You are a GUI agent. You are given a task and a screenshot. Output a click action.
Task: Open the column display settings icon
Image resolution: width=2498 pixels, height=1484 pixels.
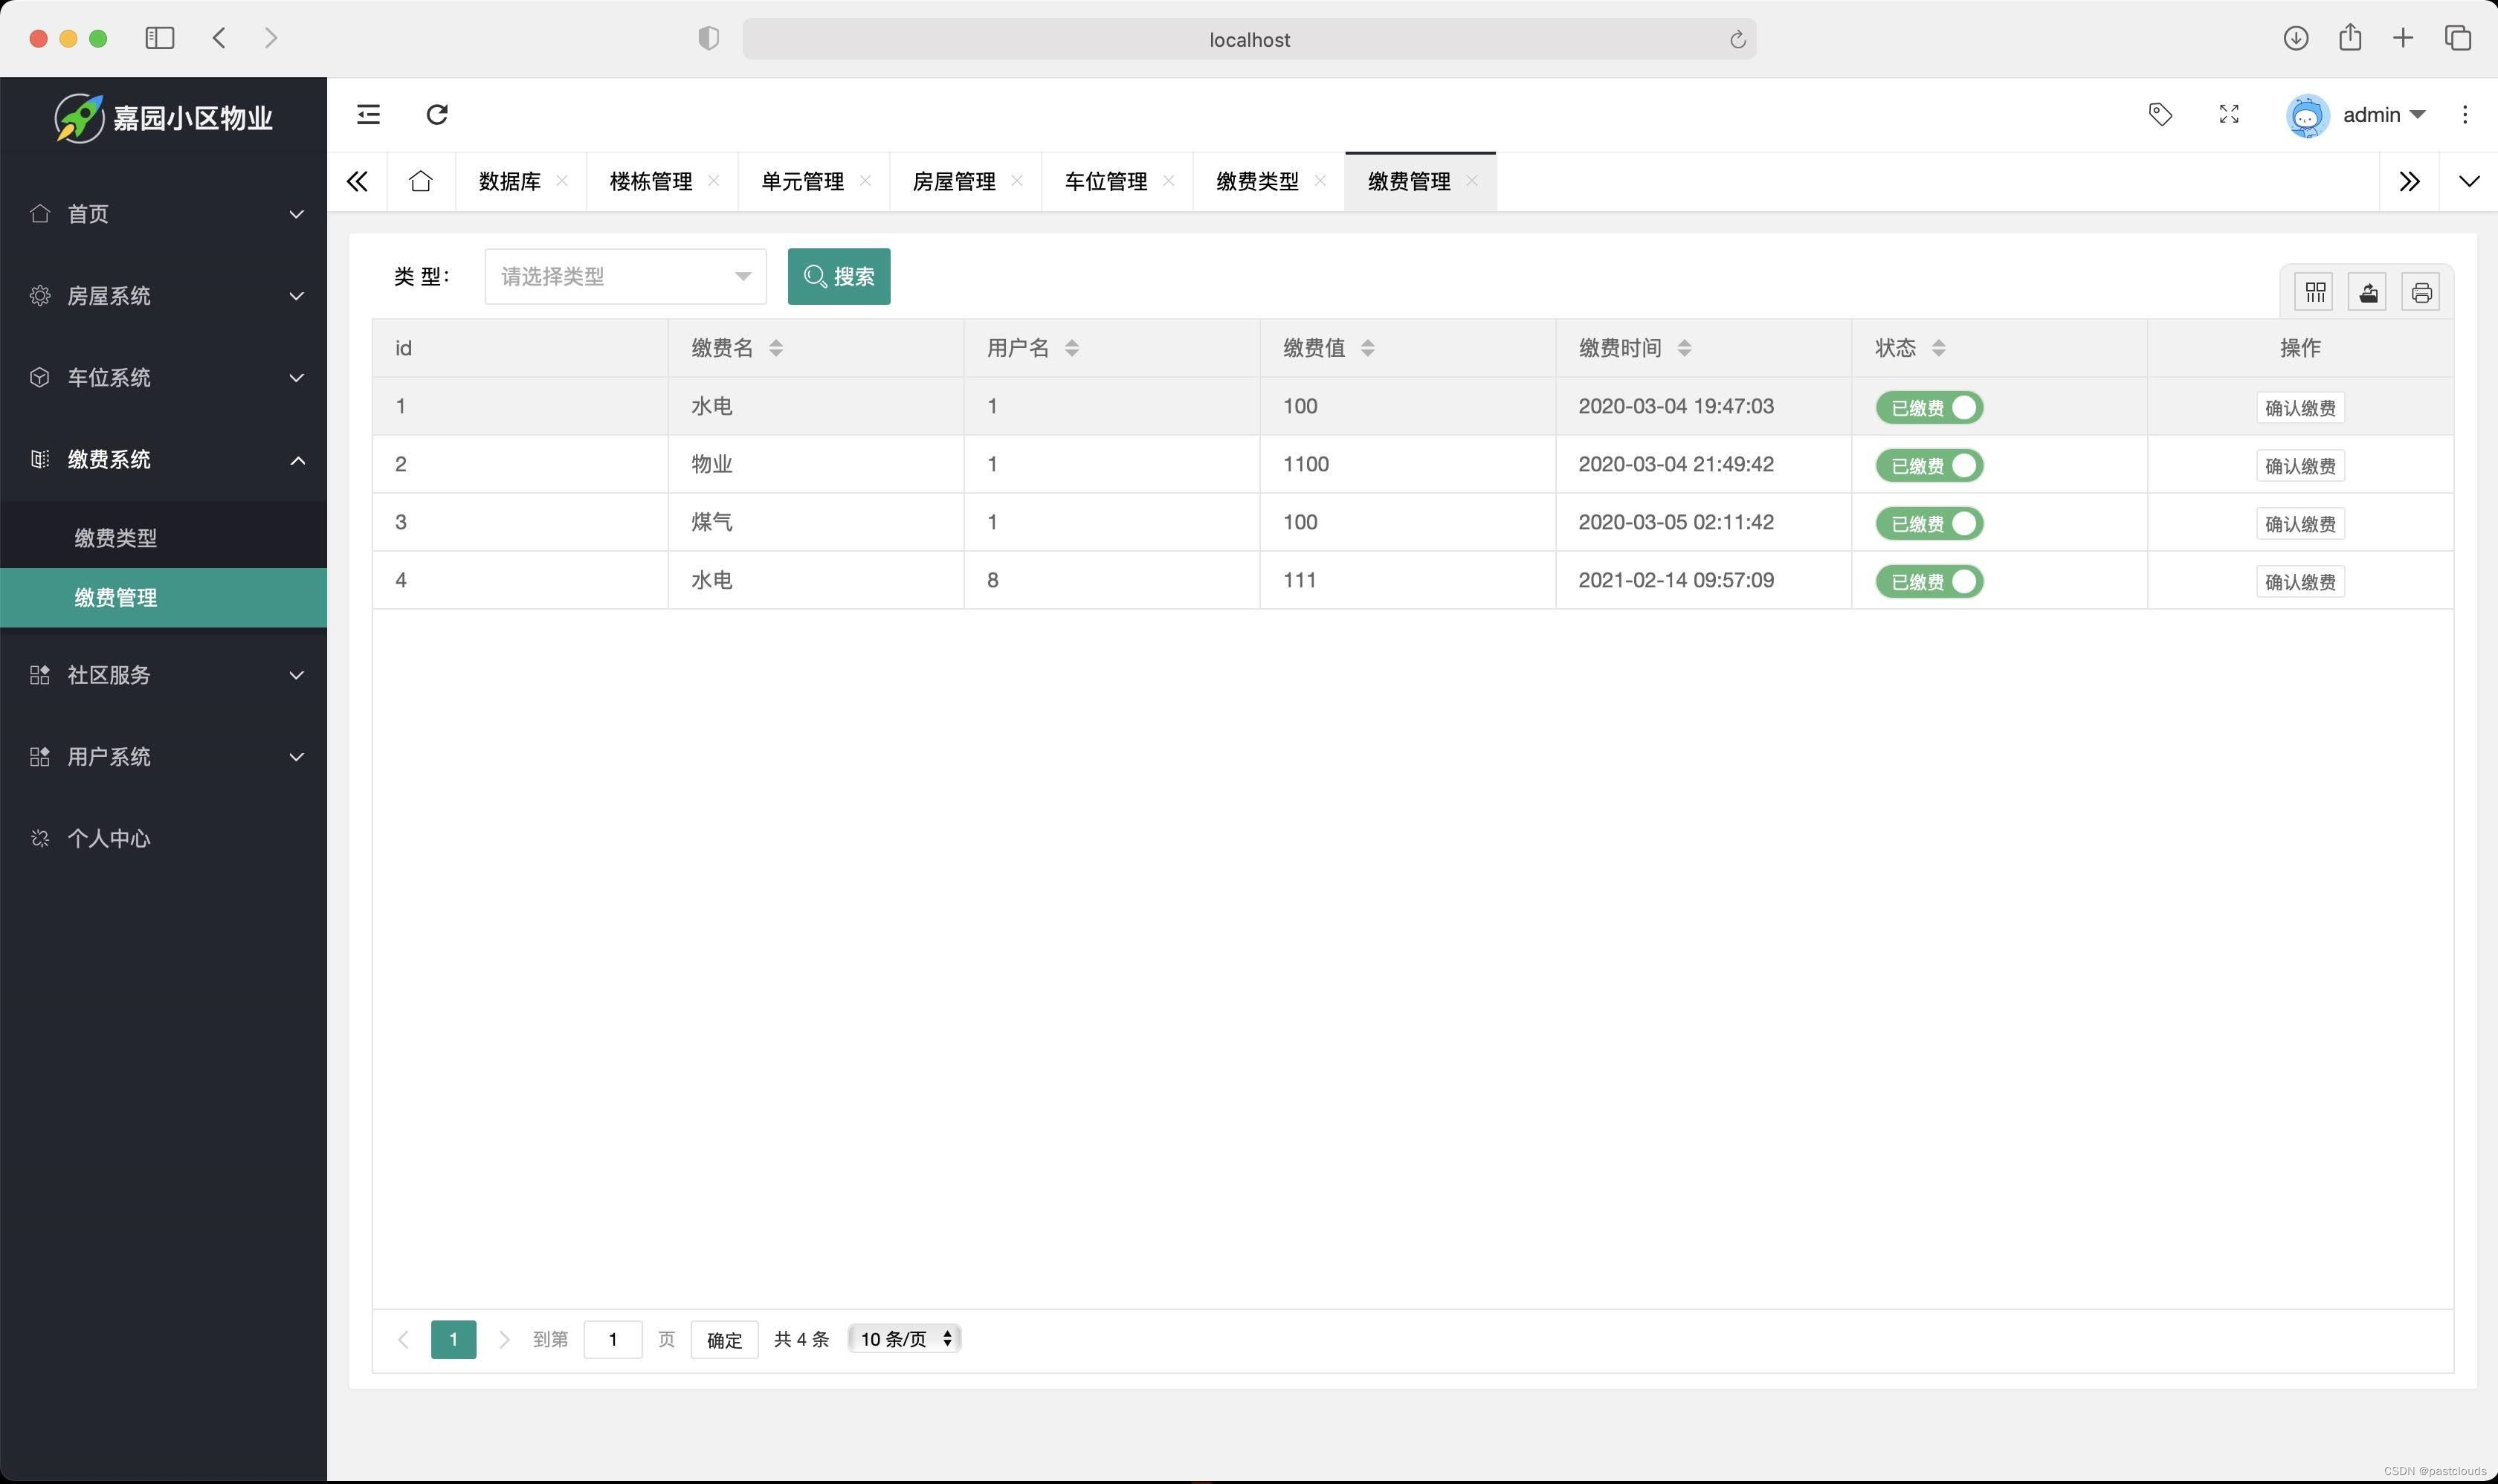tap(2315, 291)
